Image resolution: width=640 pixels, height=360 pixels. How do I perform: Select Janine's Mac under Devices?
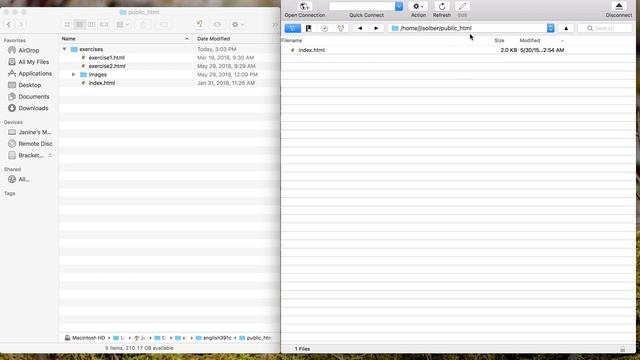pyautogui.click(x=35, y=132)
